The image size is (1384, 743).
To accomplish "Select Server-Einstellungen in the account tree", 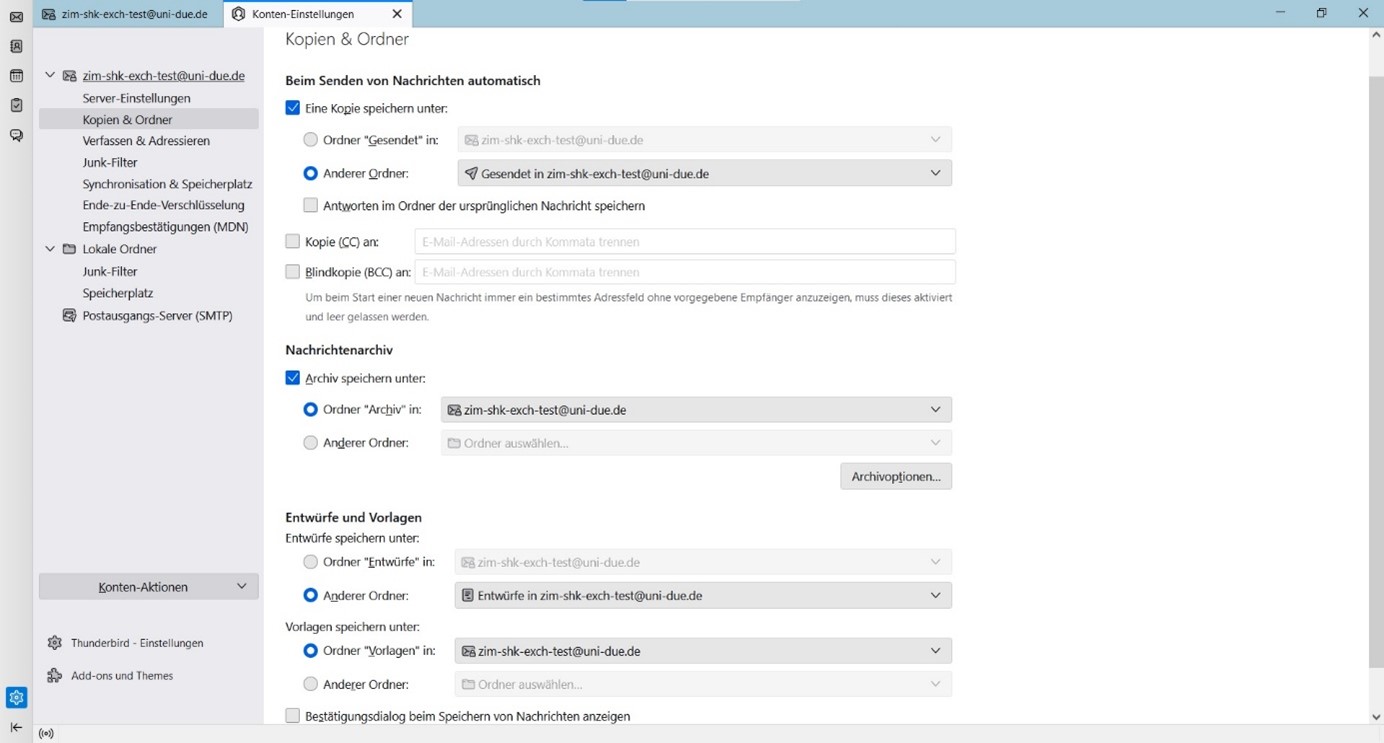I will click(136, 98).
